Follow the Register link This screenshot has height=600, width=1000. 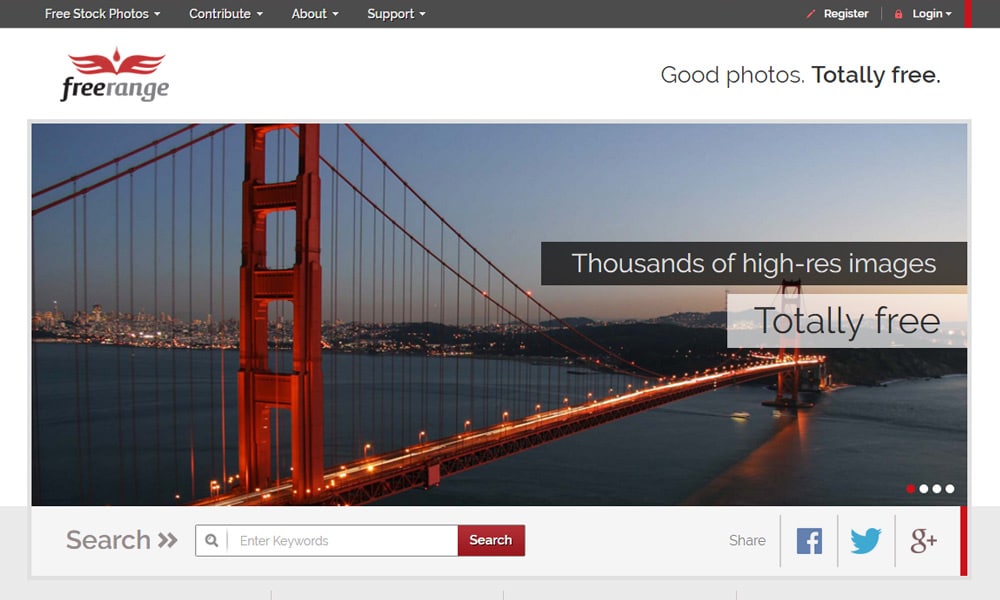[x=846, y=14]
